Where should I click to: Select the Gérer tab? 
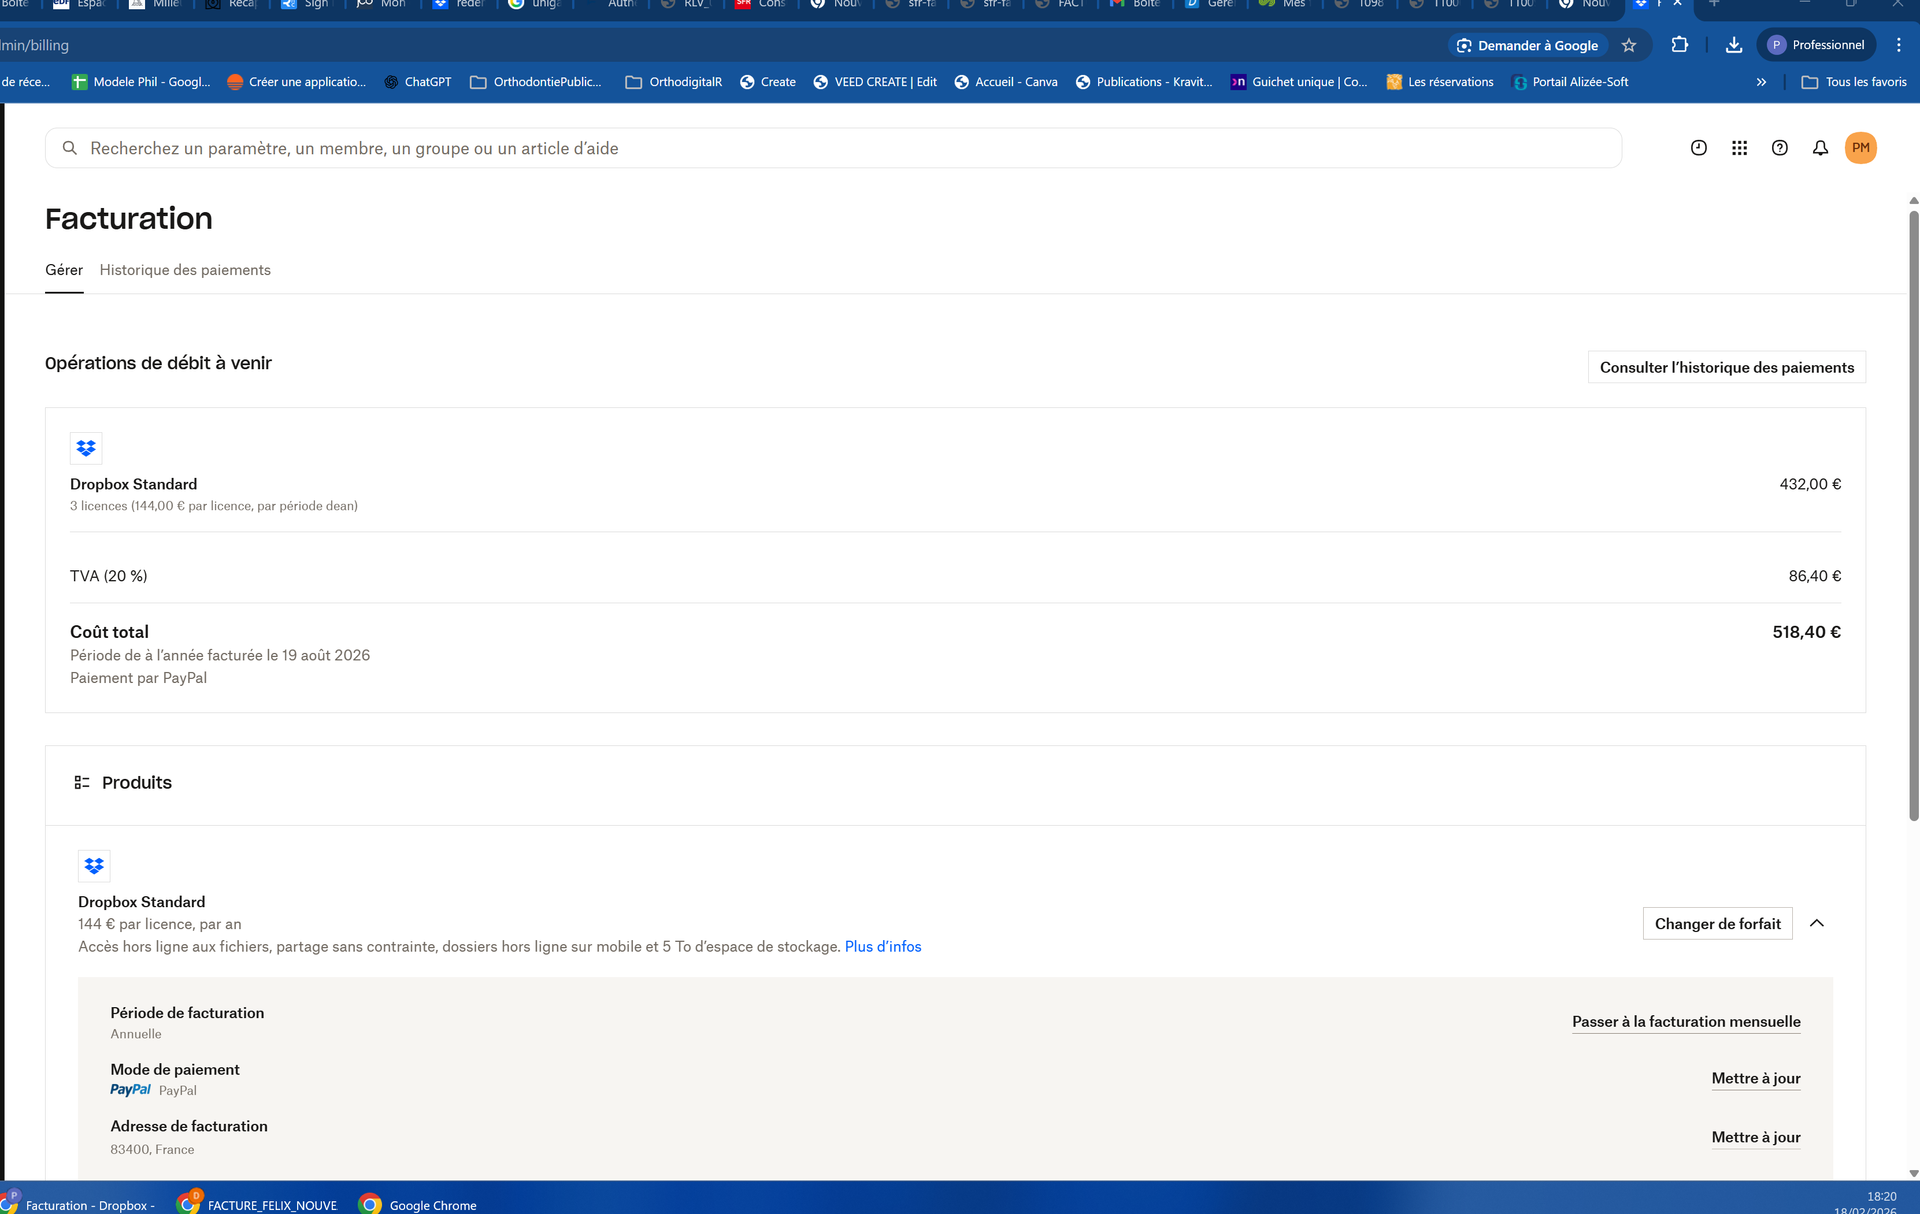pyautogui.click(x=64, y=270)
